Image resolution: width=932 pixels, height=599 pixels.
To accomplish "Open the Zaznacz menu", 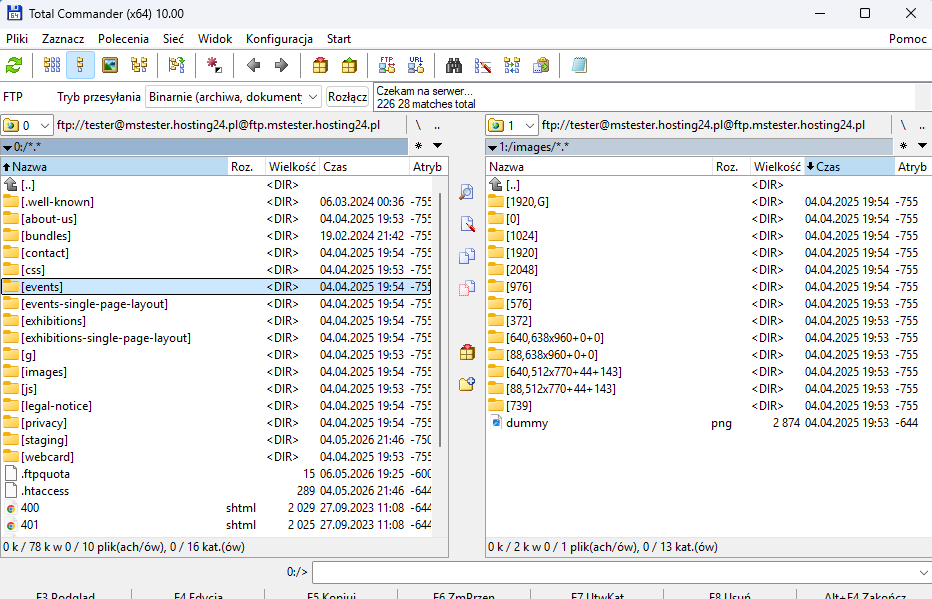I will [x=63, y=39].
